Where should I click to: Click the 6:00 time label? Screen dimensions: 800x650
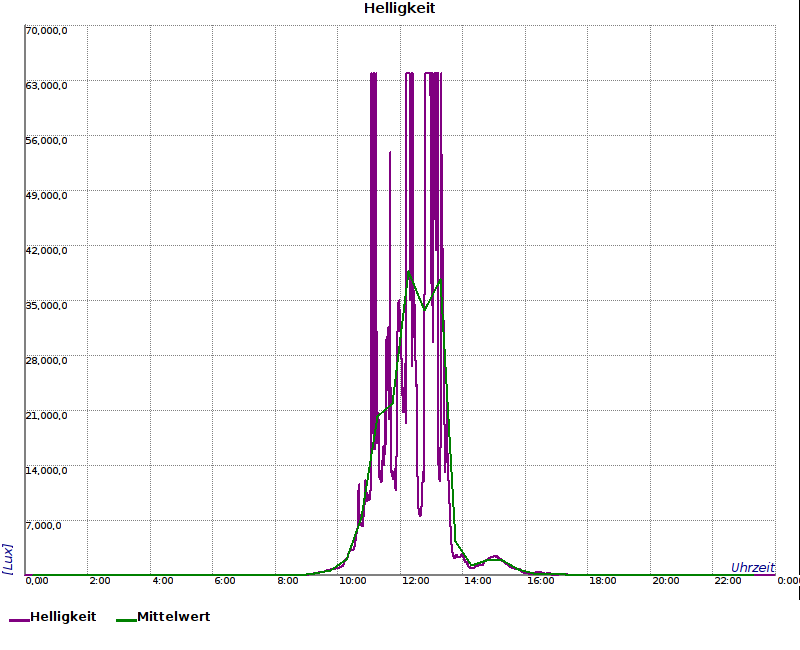pos(225,581)
